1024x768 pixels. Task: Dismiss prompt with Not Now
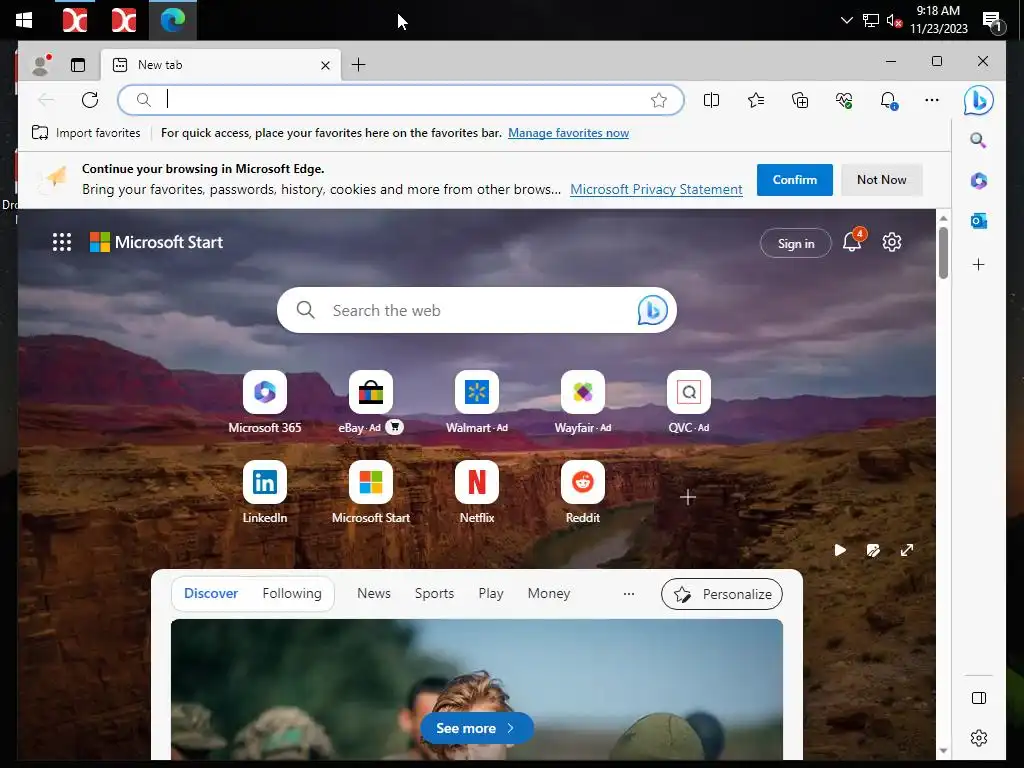[881, 180]
